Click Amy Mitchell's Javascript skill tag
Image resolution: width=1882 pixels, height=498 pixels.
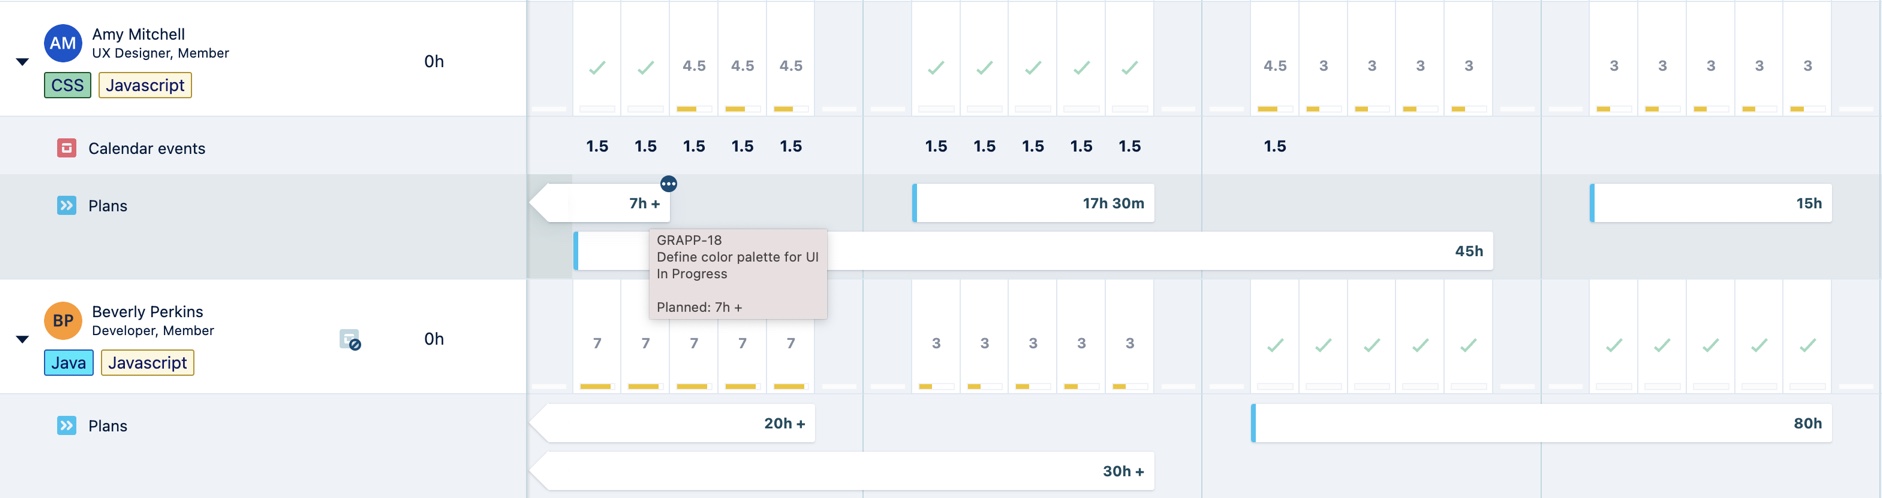145,85
